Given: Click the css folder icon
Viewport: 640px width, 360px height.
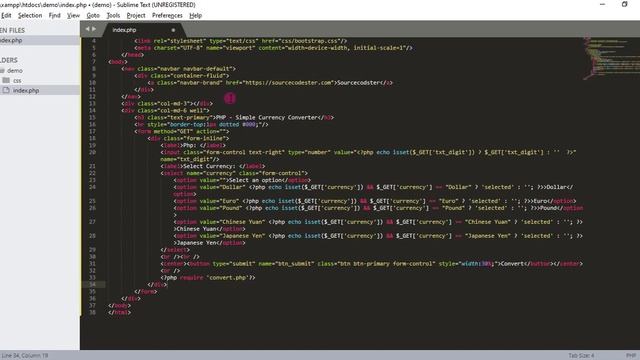Looking at the screenshot, I should point(6,80).
